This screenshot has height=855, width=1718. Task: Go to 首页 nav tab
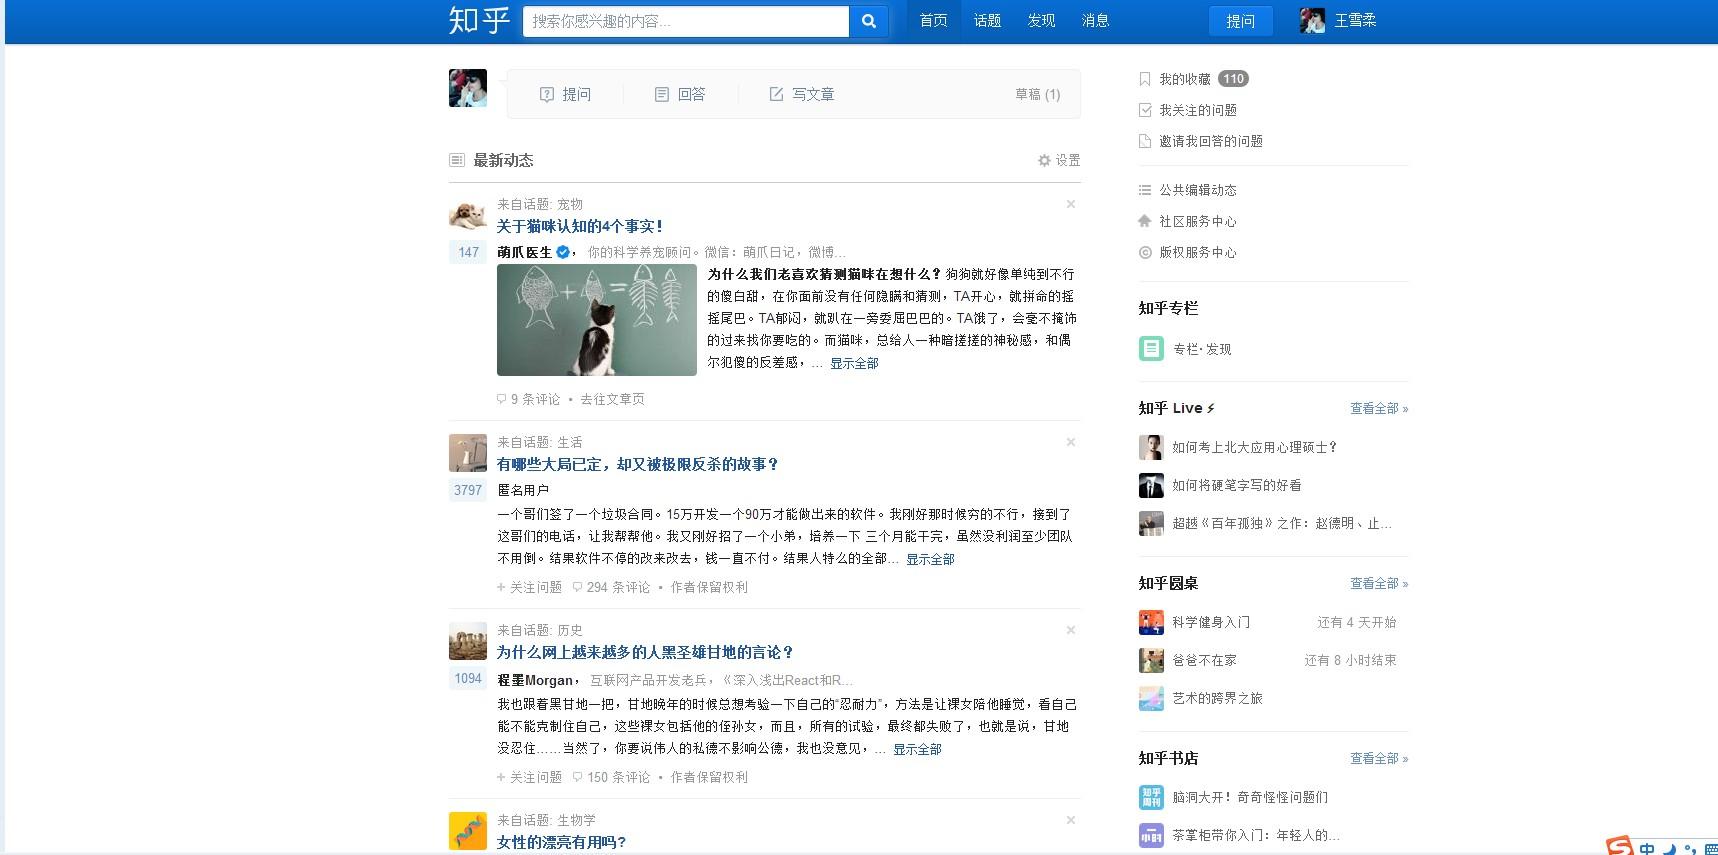click(x=933, y=21)
